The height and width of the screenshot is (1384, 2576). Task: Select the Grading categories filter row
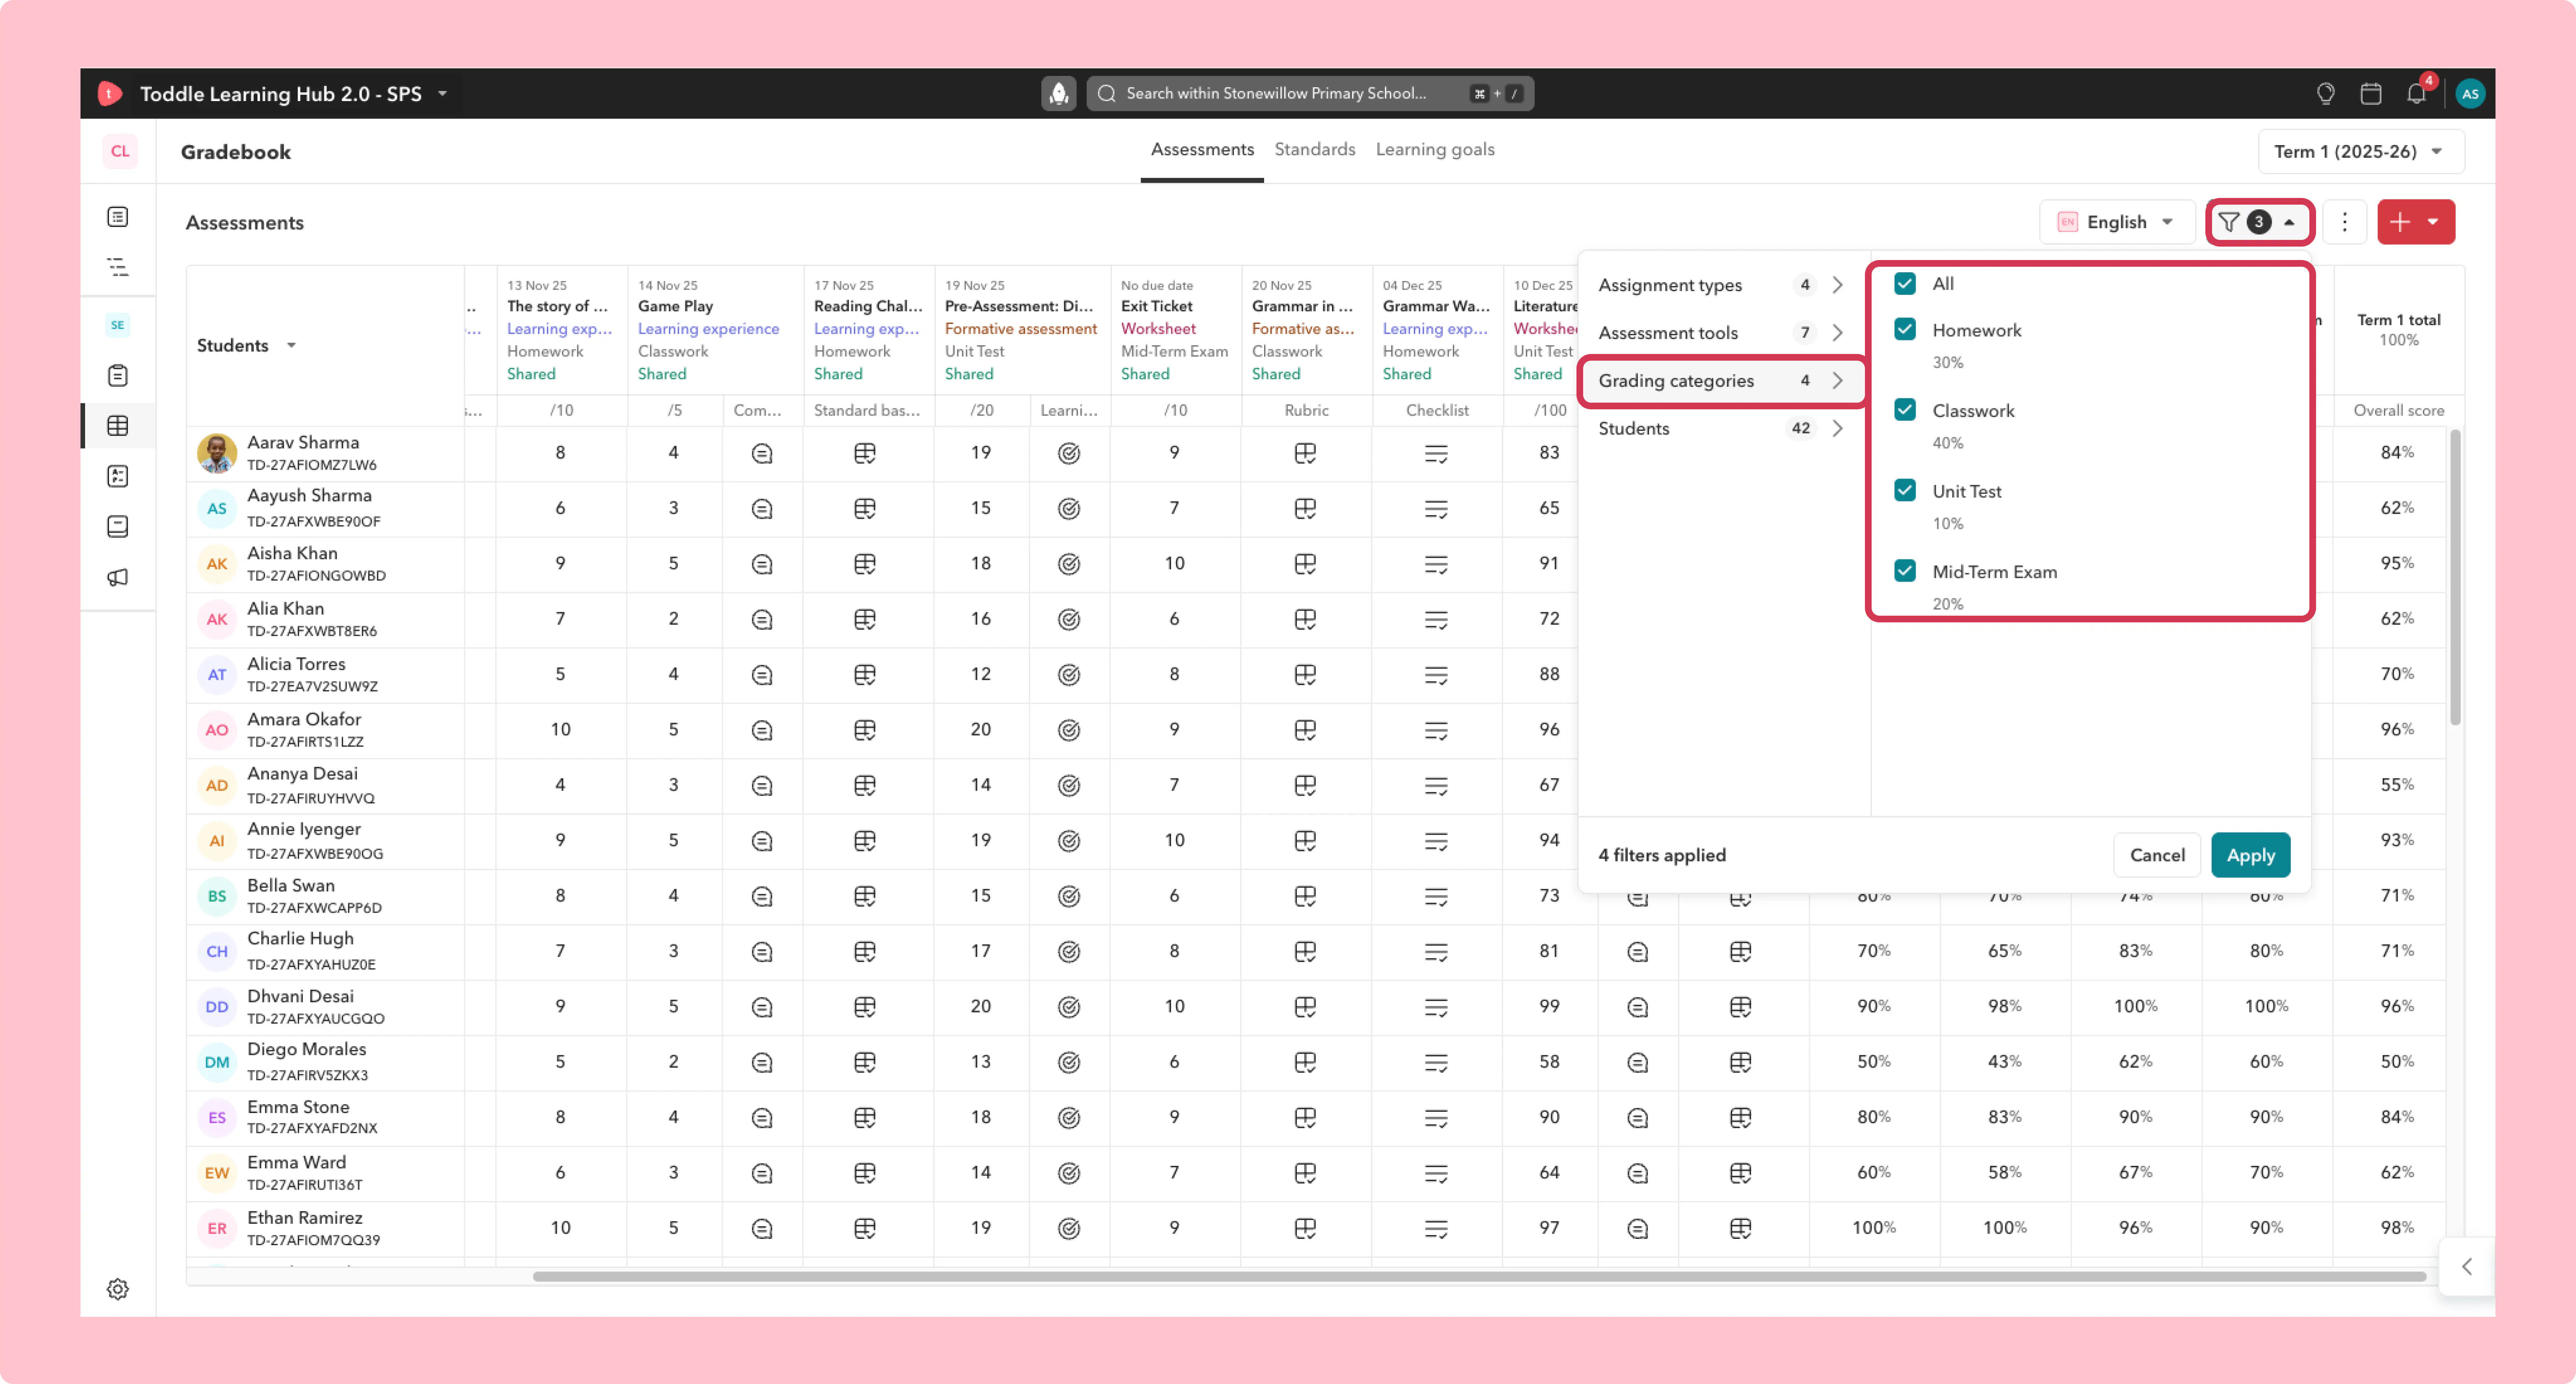(1721, 381)
